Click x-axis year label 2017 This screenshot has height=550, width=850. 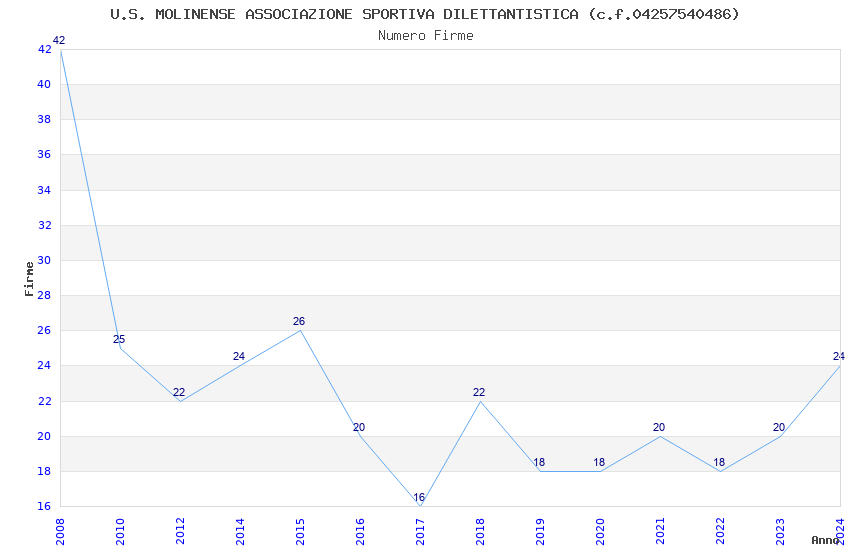click(420, 532)
